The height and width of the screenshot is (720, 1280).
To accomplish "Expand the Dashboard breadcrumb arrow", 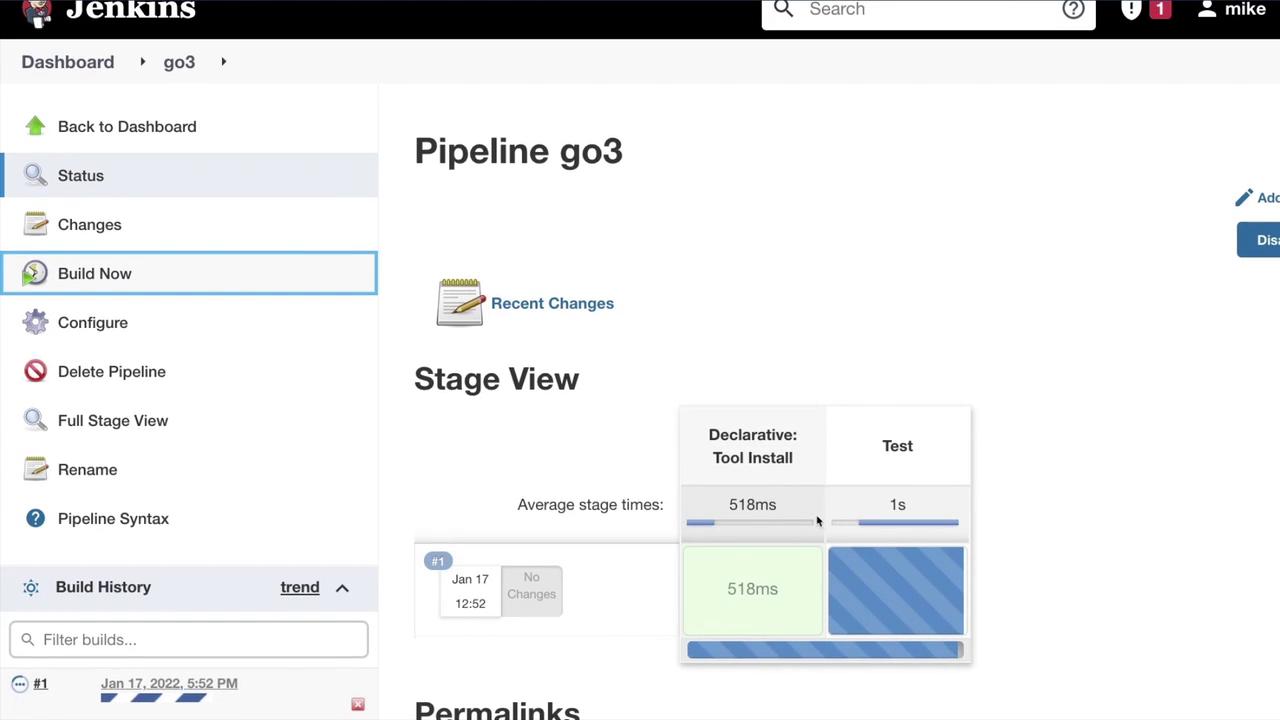I will coord(142,62).
